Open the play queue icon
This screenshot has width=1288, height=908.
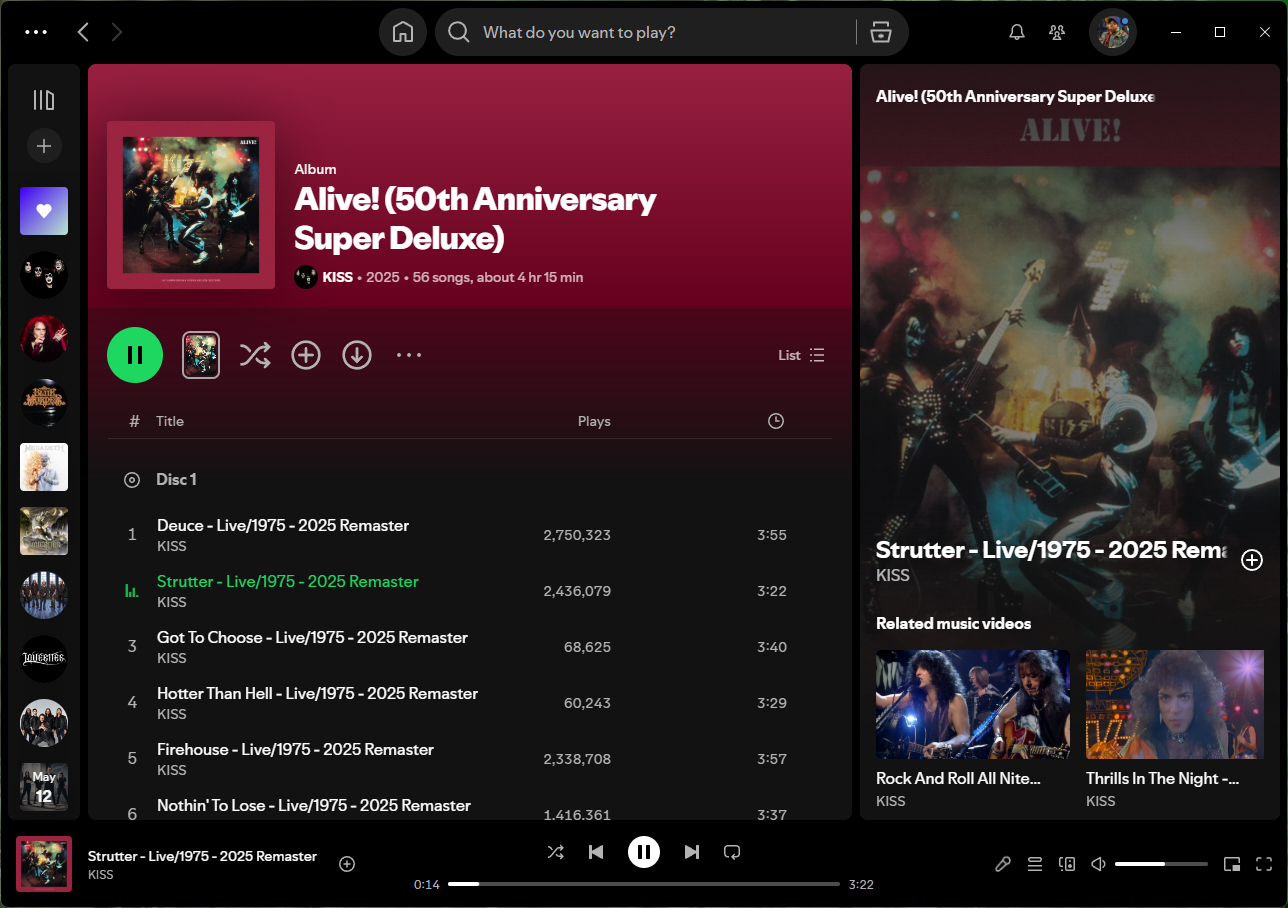pyautogui.click(x=1035, y=863)
